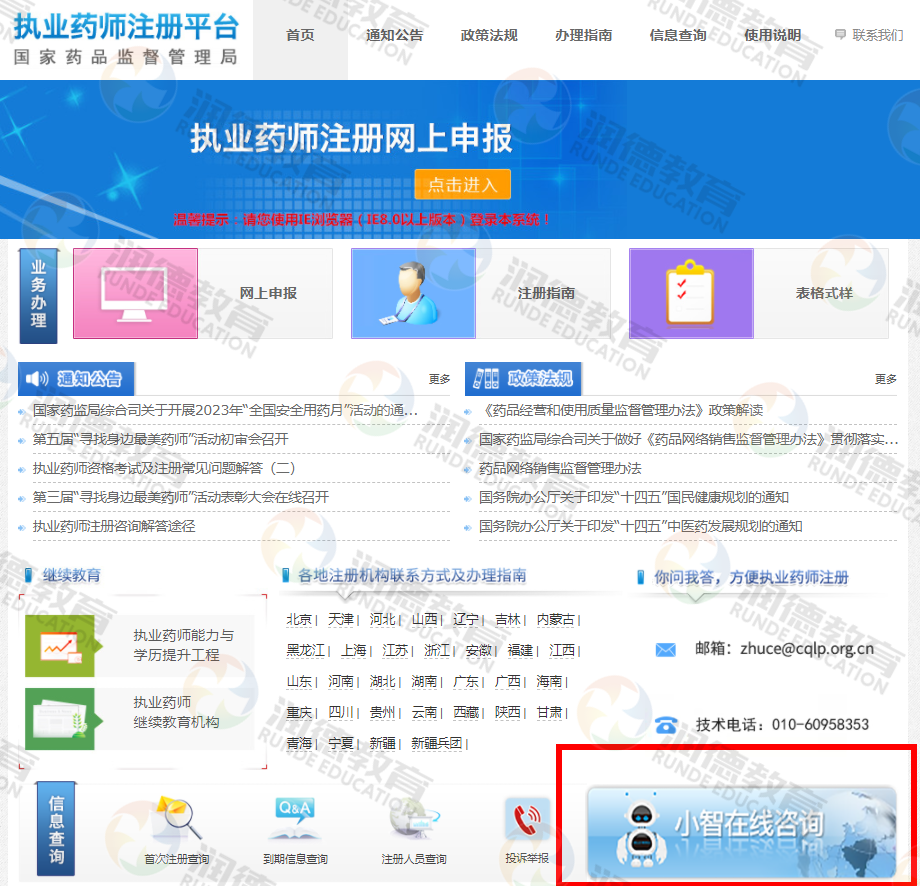
Task: Open the 通知公告 menu item
Action: (394, 35)
